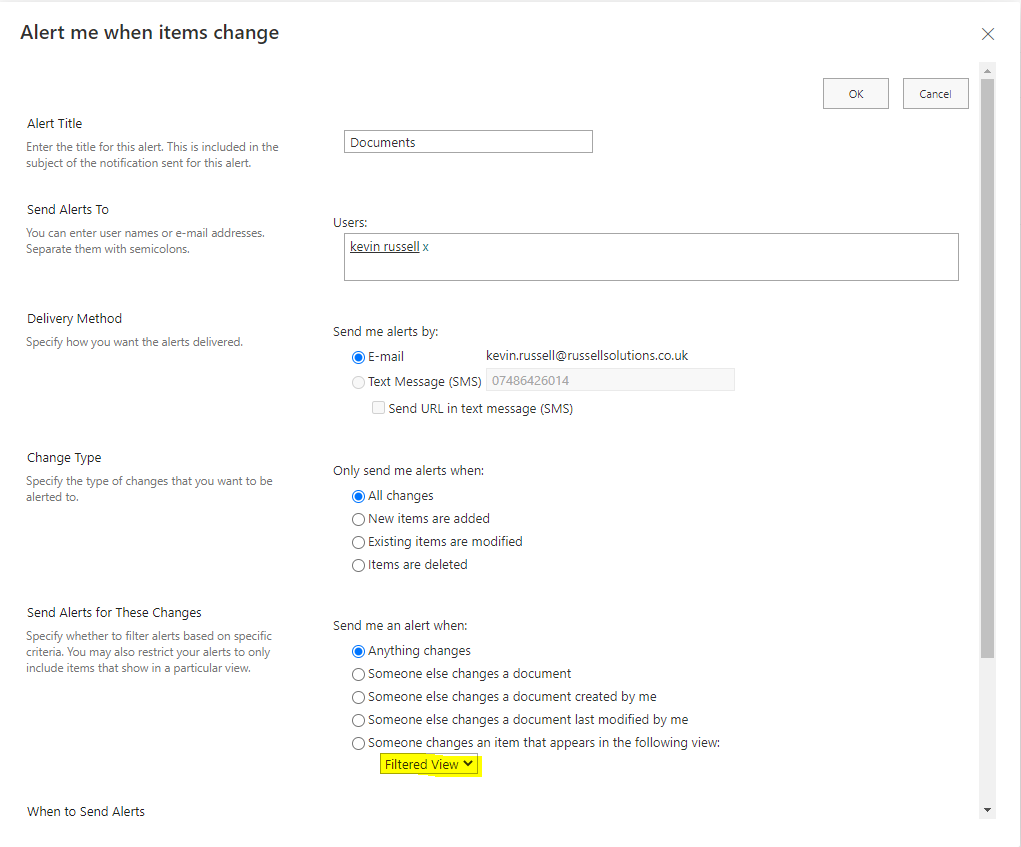Click the Send me an alert when label
The image size is (1021, 847).
point(400,626)
